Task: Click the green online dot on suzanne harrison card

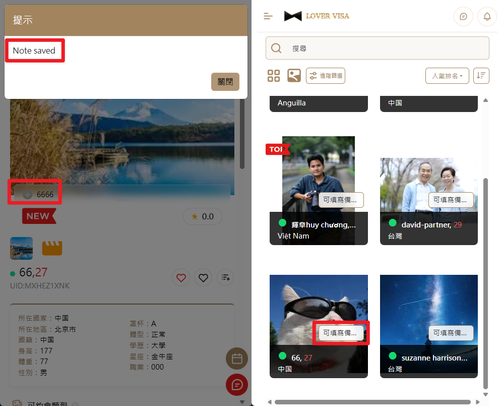Action: [x=393, y=356]
